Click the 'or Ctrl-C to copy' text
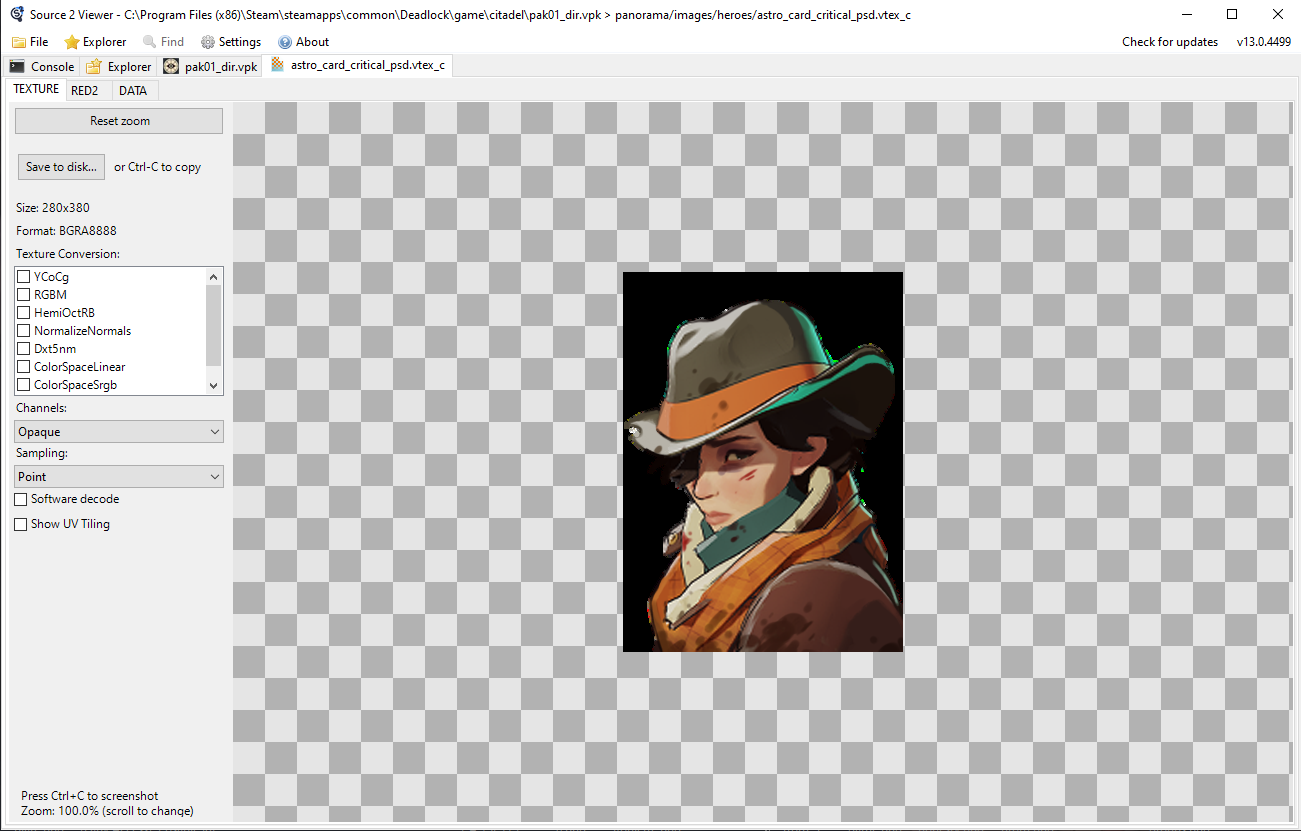The image size is (1301, 831). (x=158, y=167)
